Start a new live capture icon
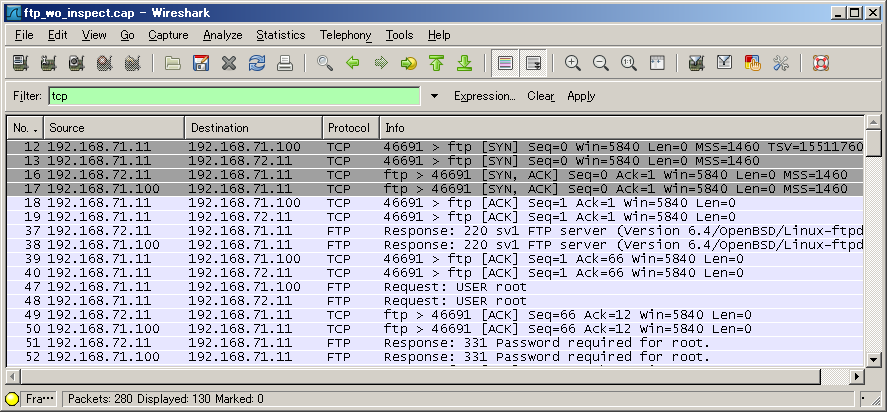The width and height of the screenshot is (887, 412). [76, 63]
